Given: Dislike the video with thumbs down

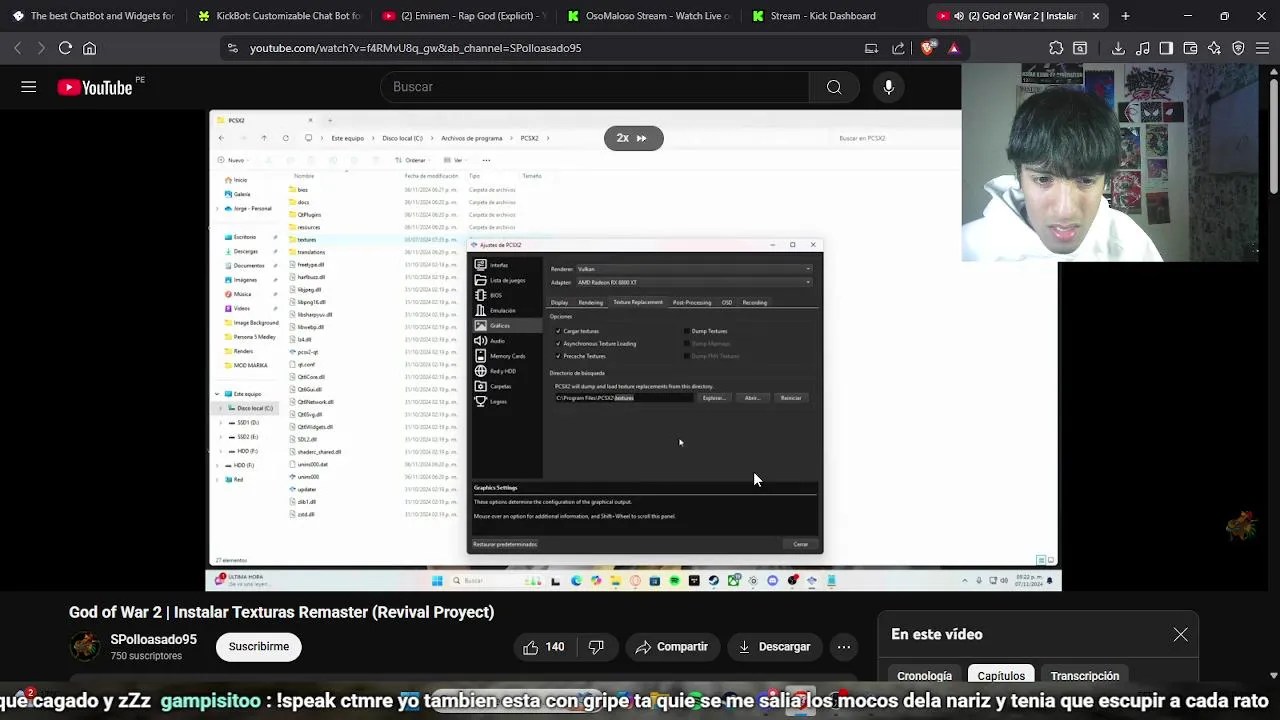Looking at the screenshot, I should pyautogui.click(x=596, y=647).
